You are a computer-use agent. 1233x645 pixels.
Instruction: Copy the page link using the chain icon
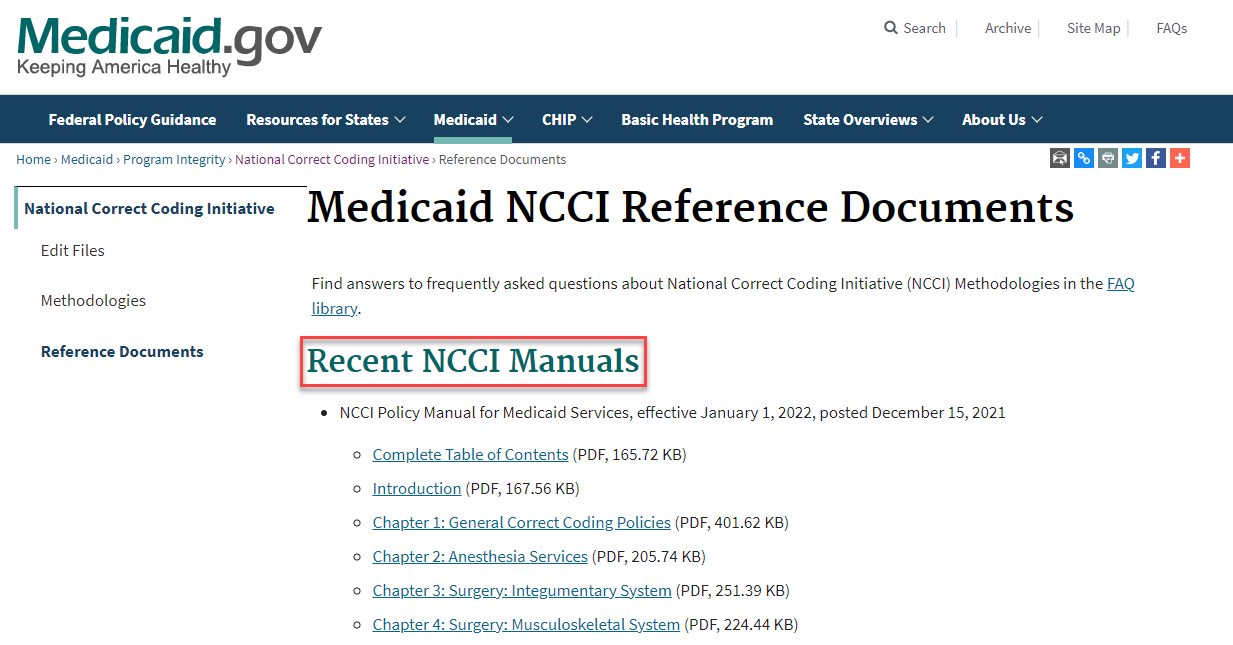[1083, 157]
